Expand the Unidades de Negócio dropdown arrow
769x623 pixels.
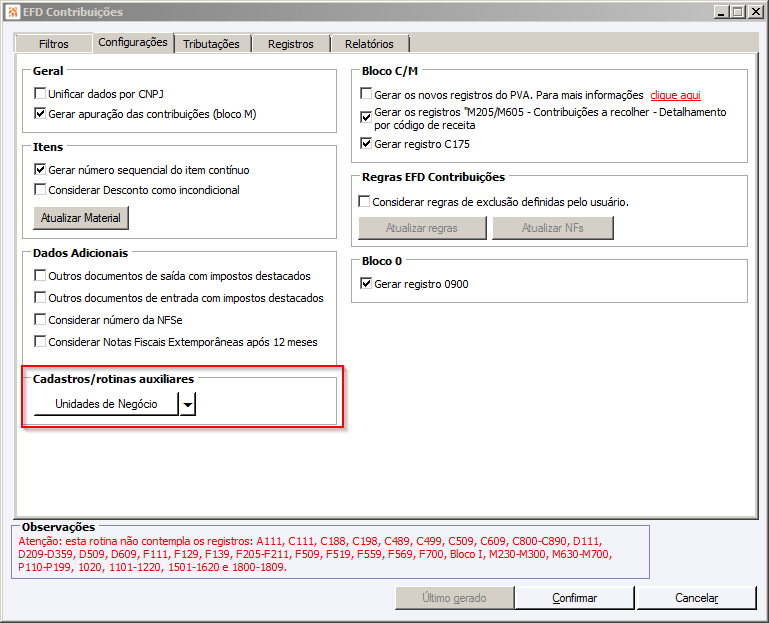click(x=188, y=404)
